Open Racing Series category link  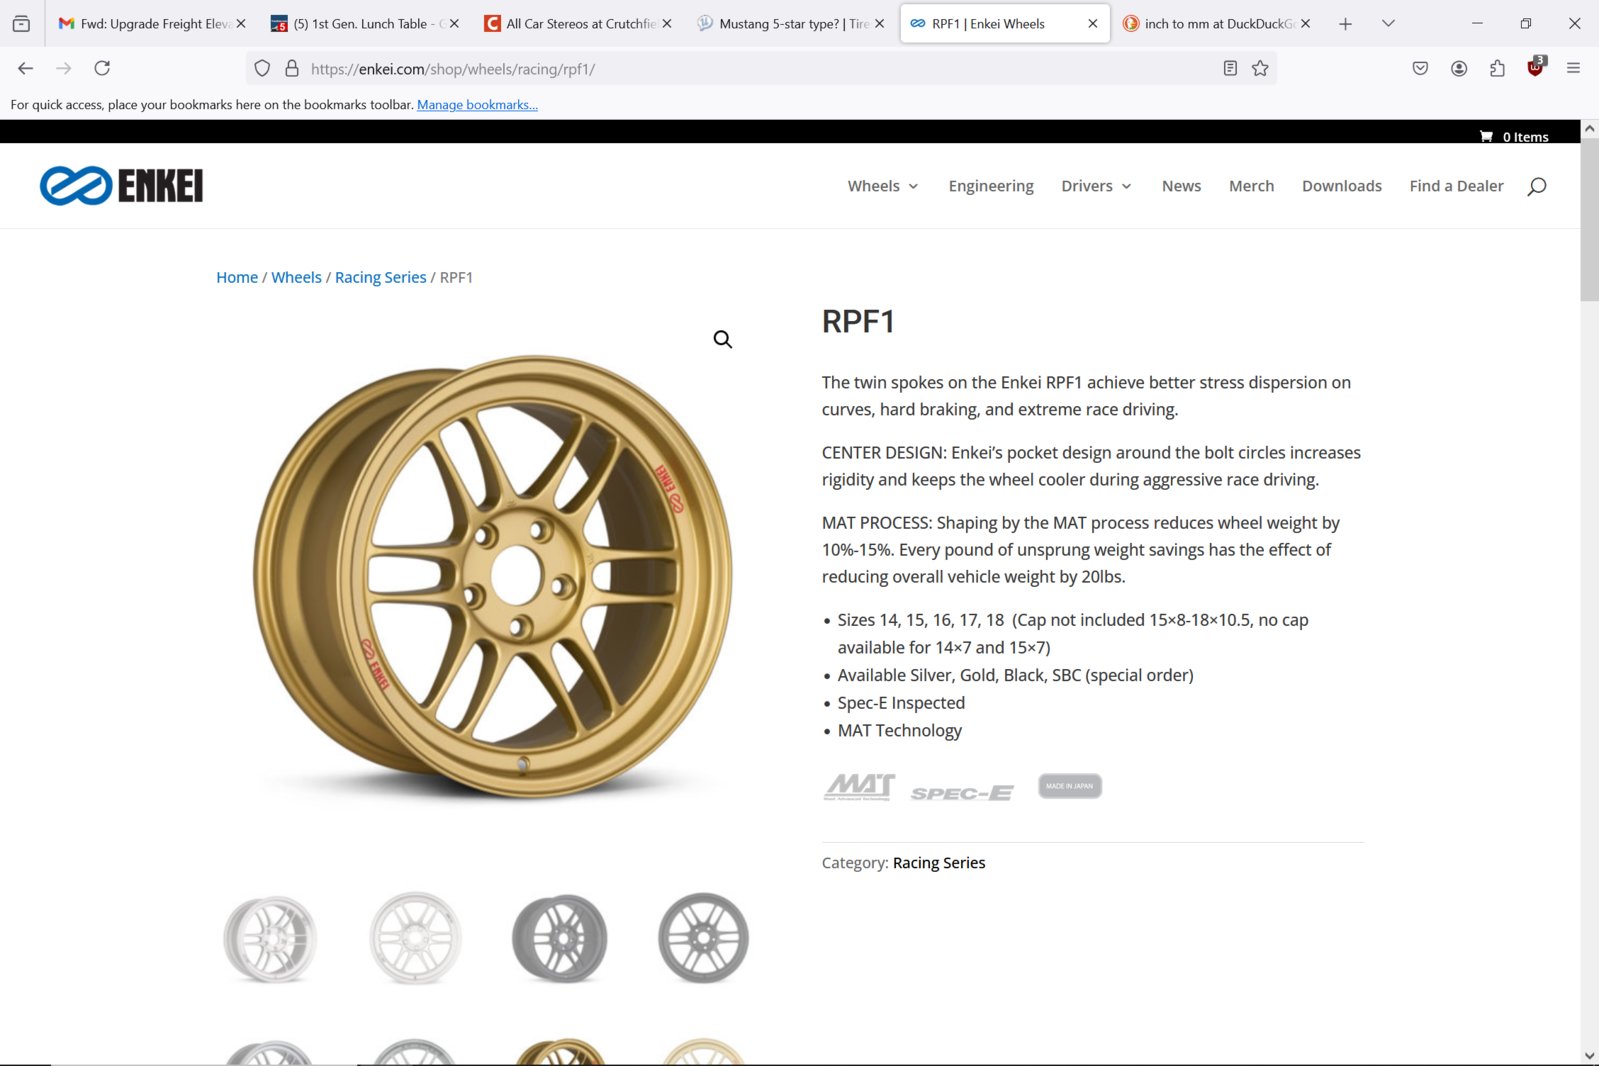coord(938,863)
